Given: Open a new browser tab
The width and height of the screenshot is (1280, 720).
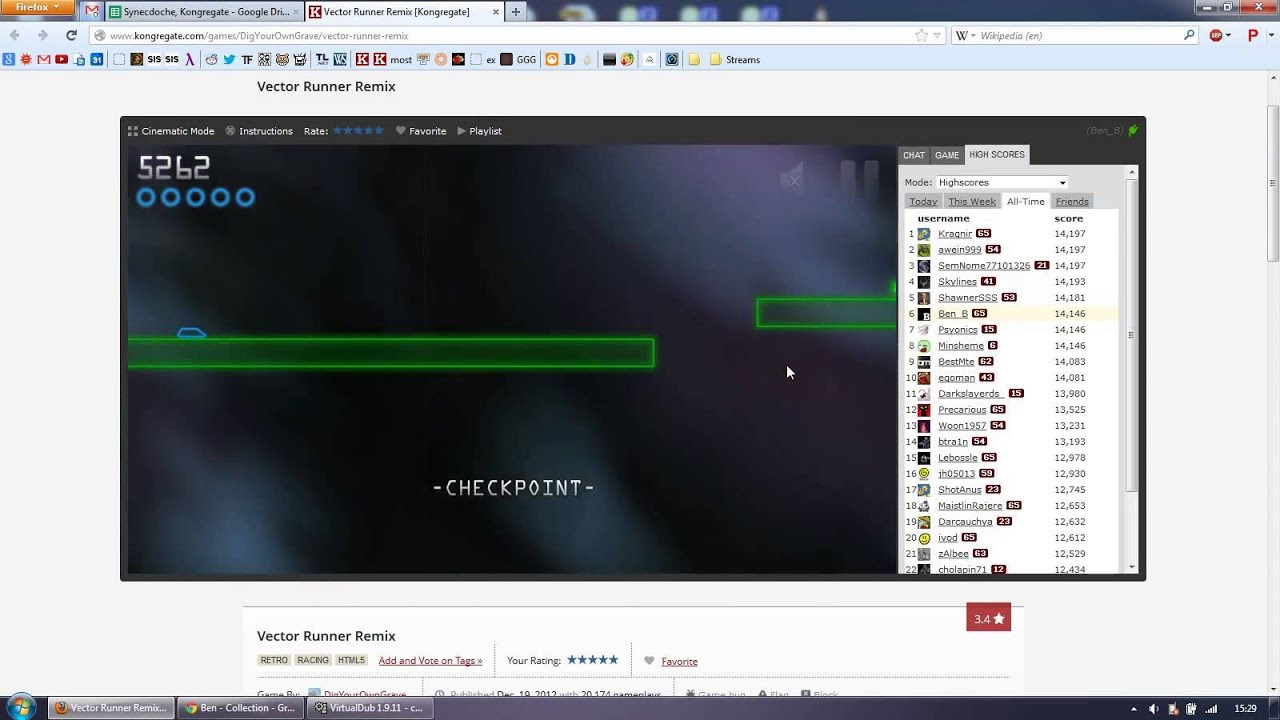Looking at the screenshot, I should point(516,12).
